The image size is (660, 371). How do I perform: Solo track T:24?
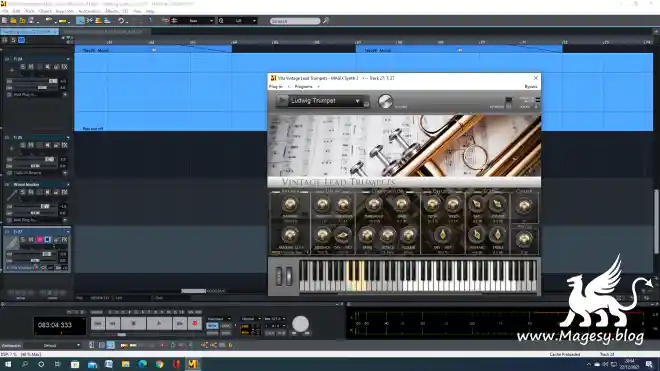click(23, 67)
